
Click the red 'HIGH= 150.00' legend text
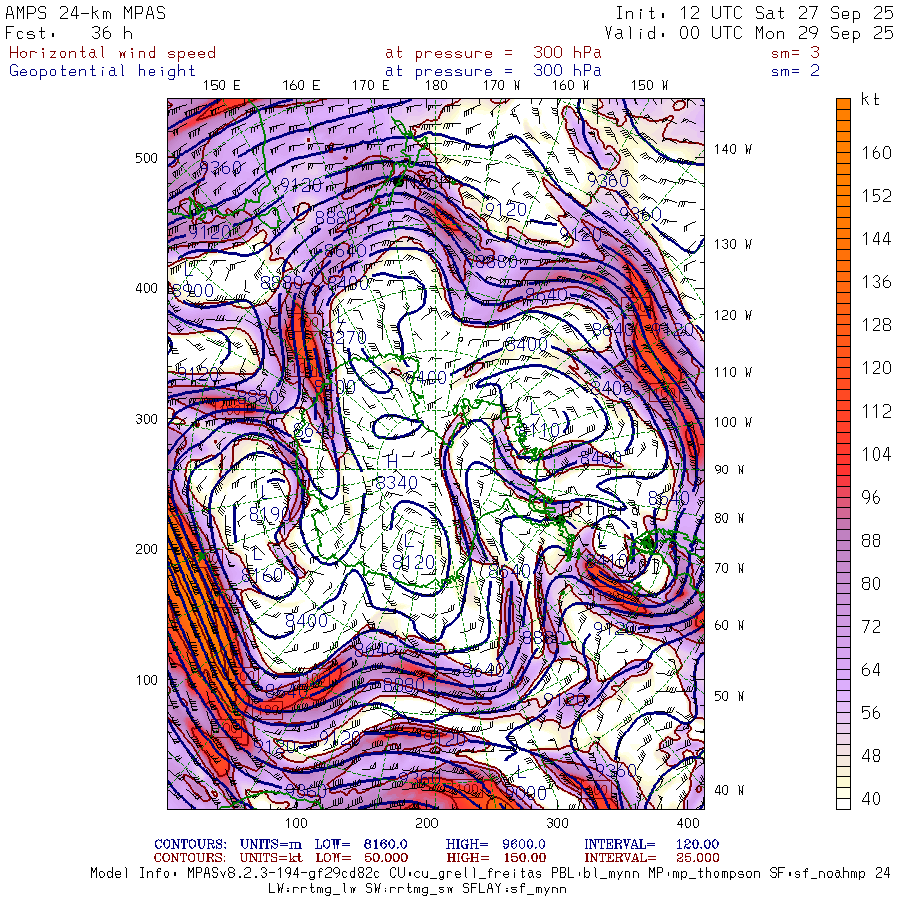(495, 858)
